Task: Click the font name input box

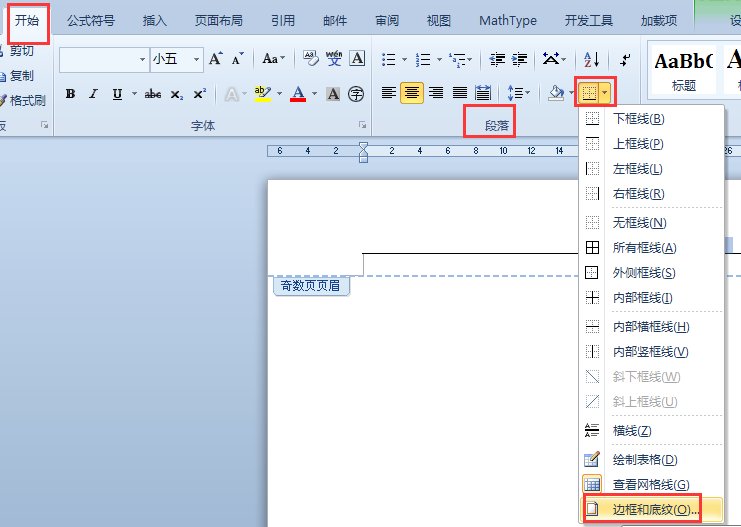Action: 99,60
